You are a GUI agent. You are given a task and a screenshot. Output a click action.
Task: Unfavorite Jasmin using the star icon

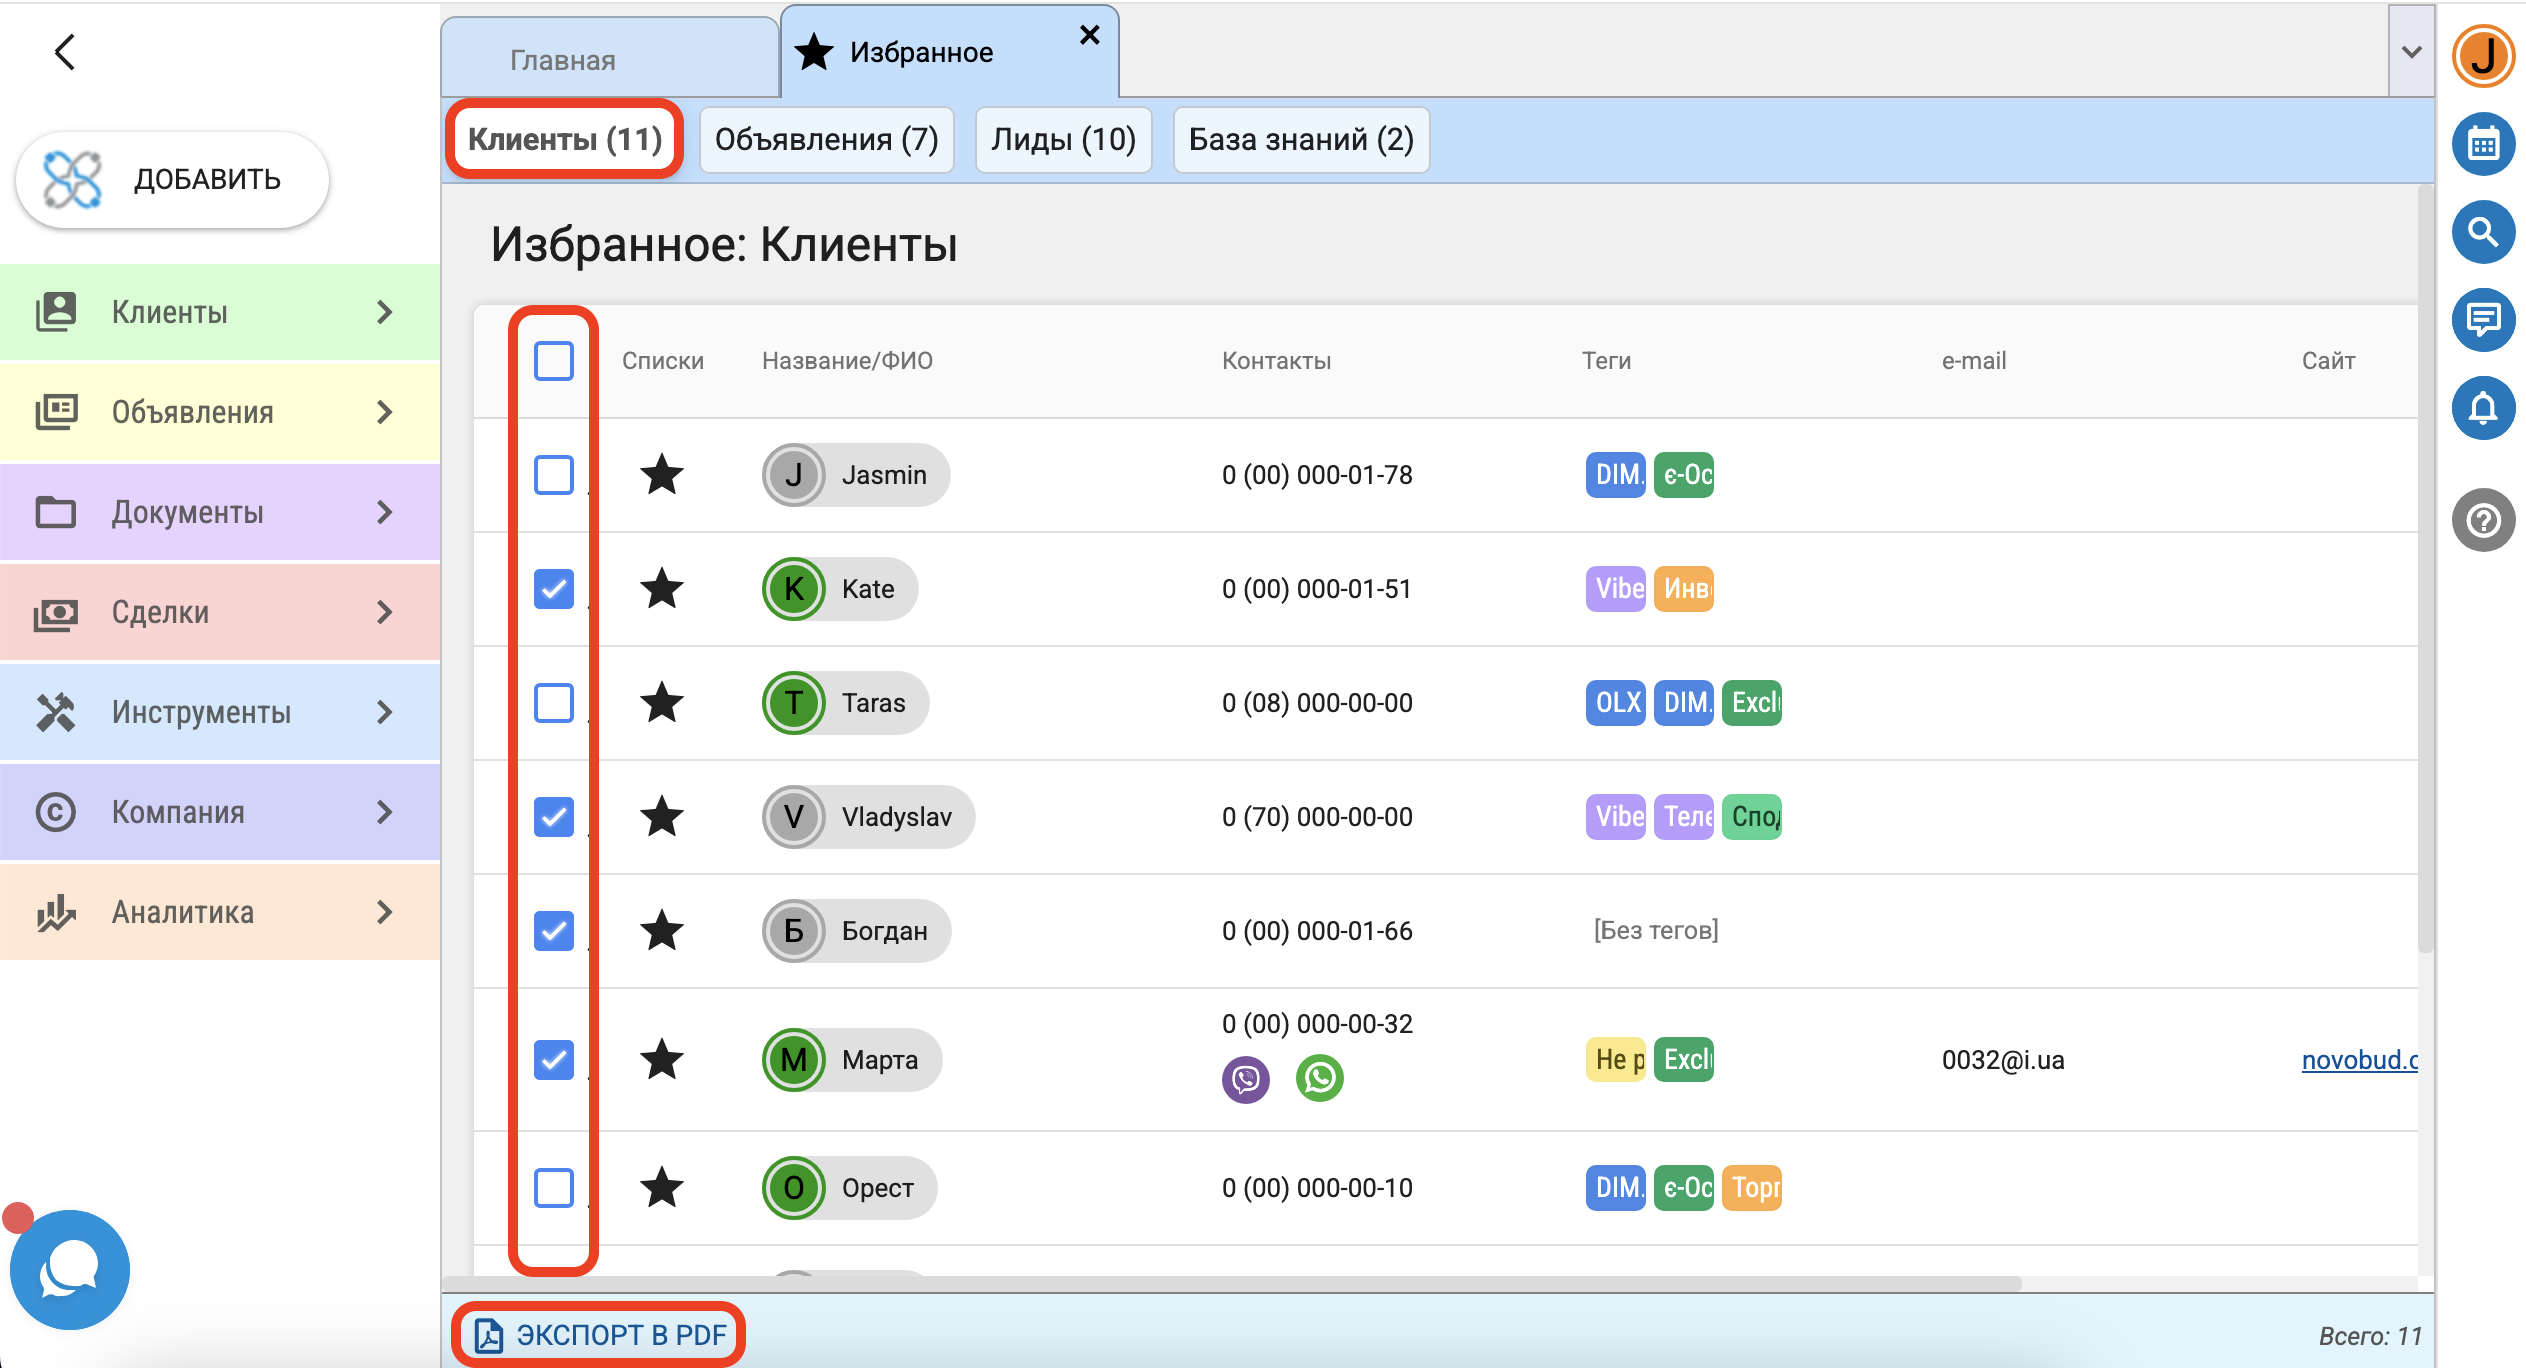pyautogui.click(x=662, y=475)
